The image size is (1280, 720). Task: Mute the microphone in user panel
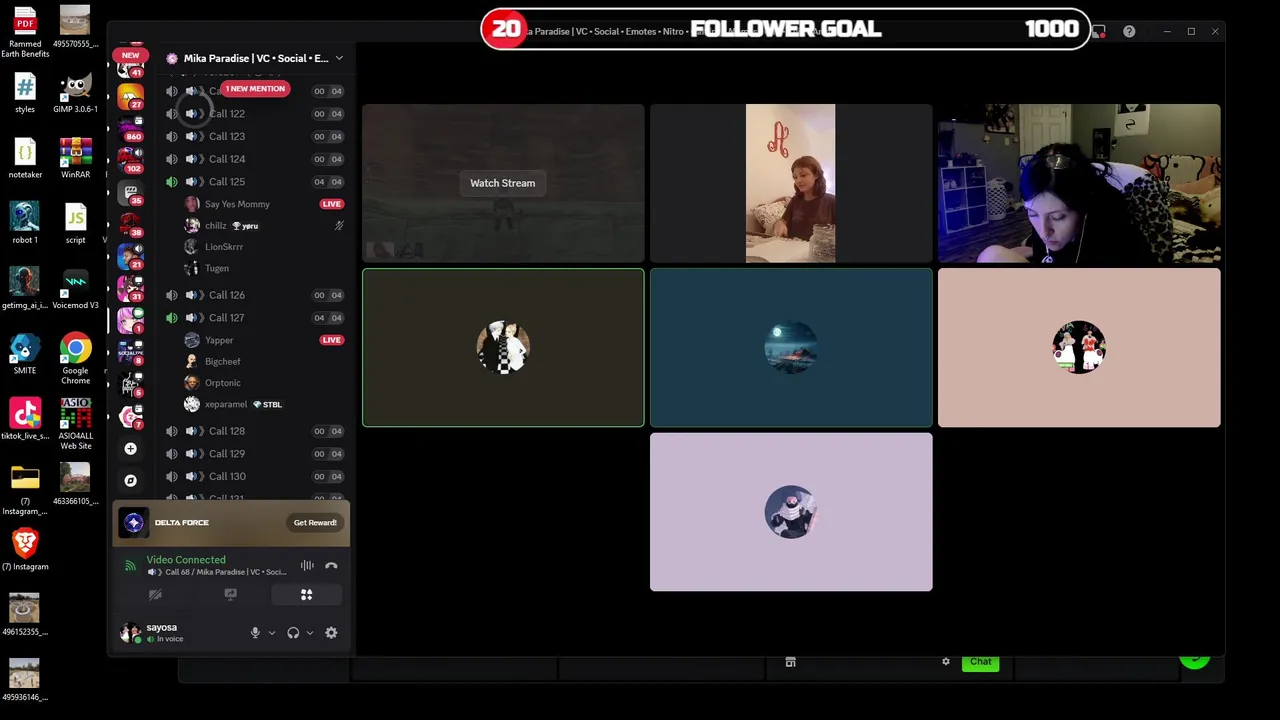click(255, 632)
